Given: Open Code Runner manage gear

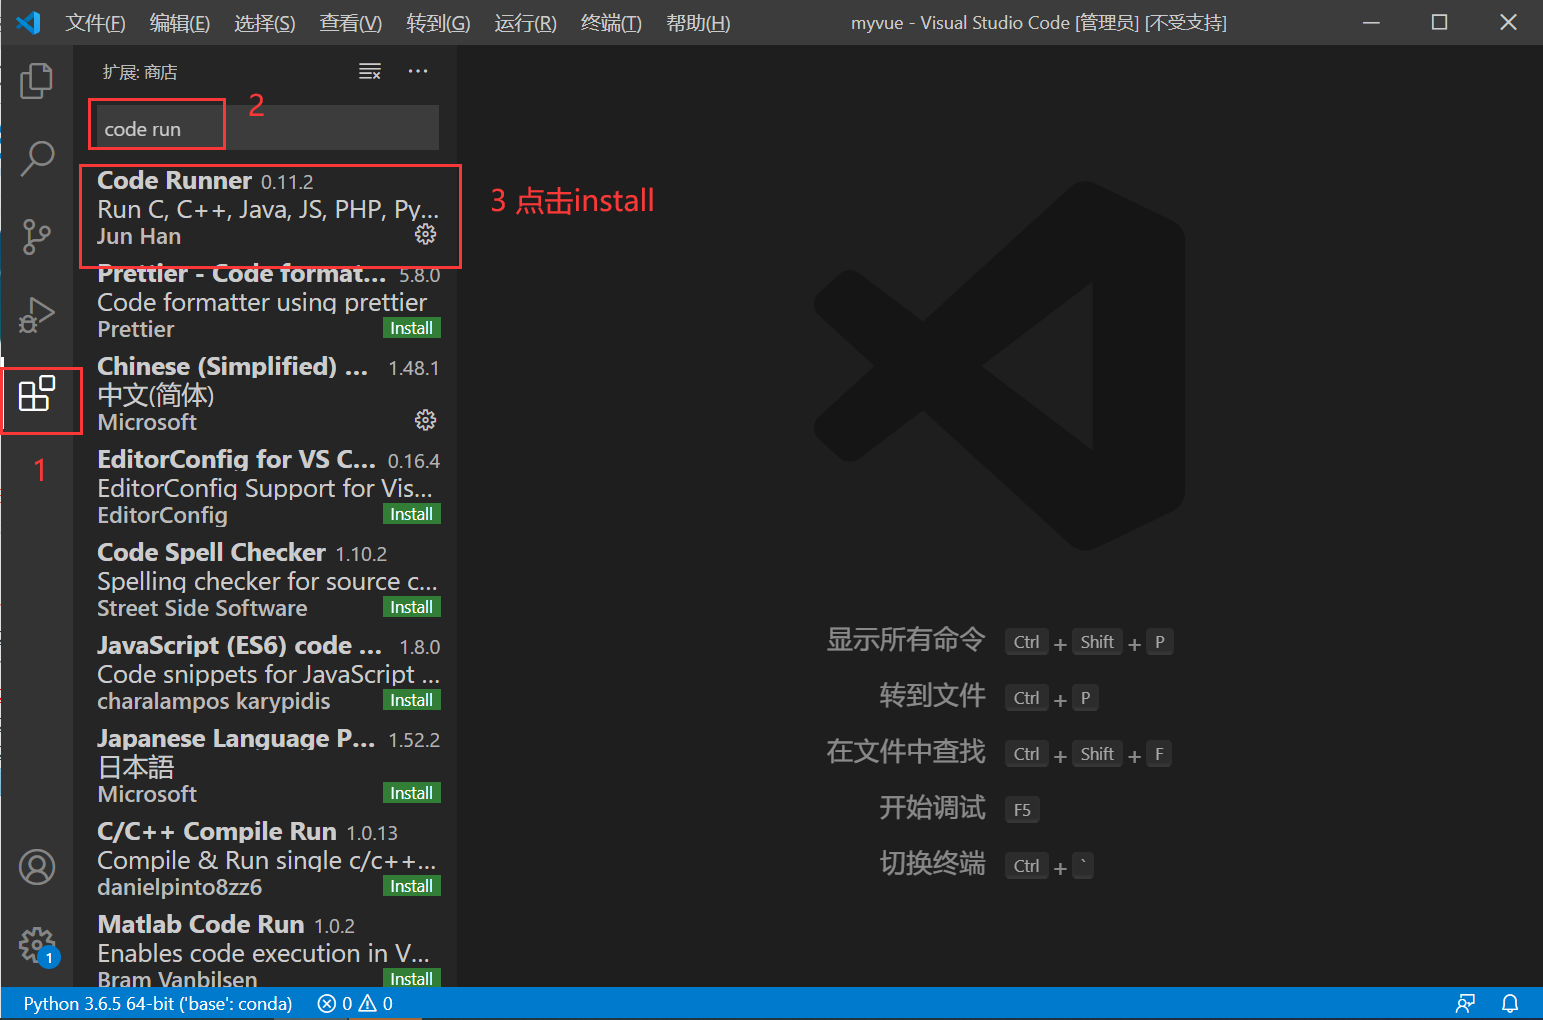Looking at the screenshot, I should pyautogui.click(x=425, y=234).
